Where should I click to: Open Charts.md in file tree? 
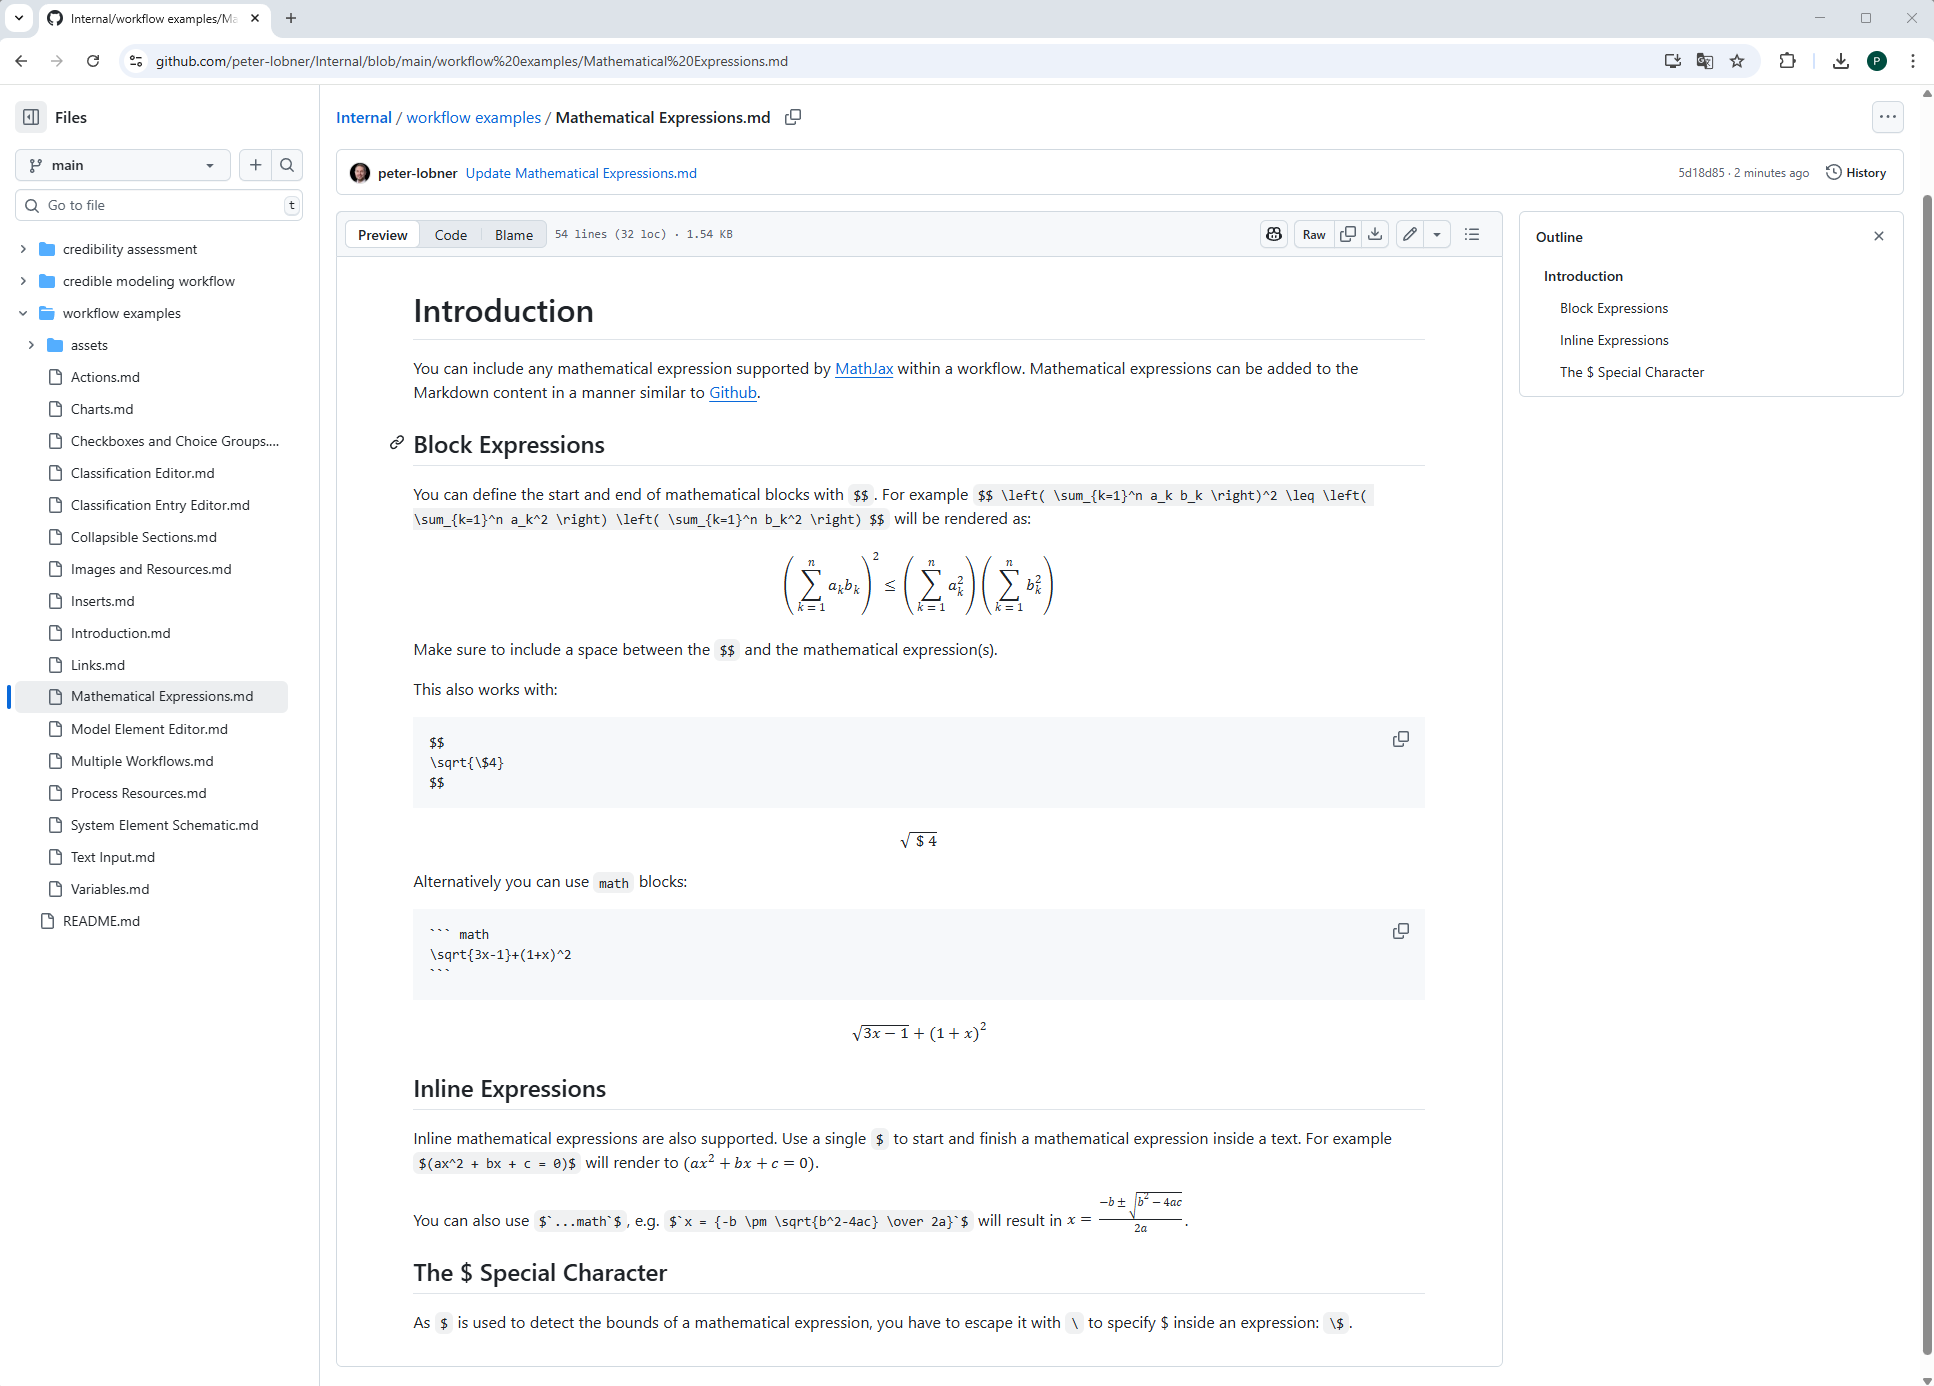[x=102, y=409]
